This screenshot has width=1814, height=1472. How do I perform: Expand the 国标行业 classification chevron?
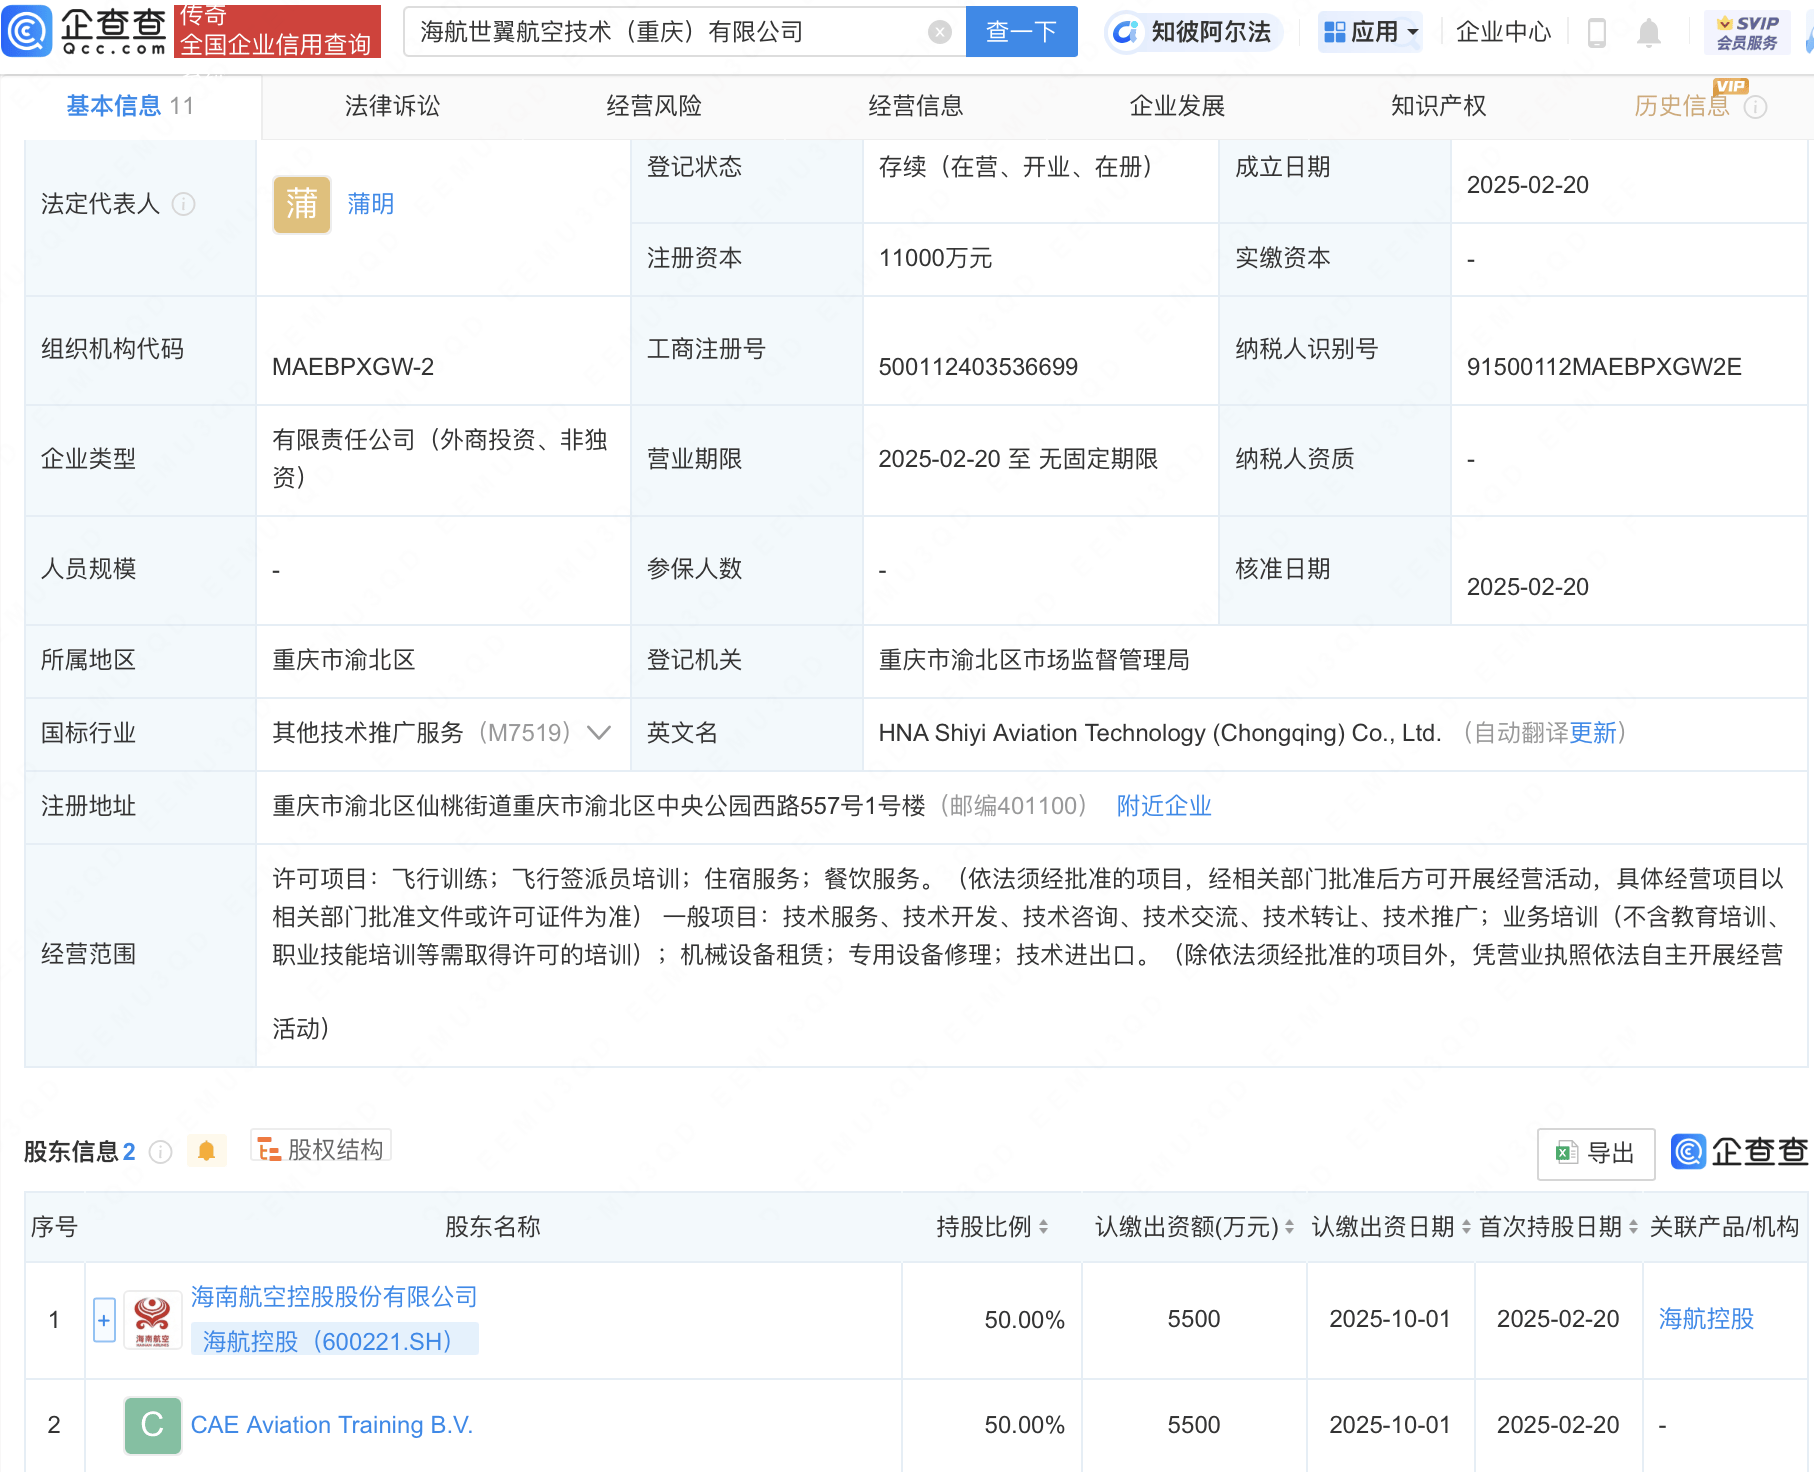click(x=597, y=733)
